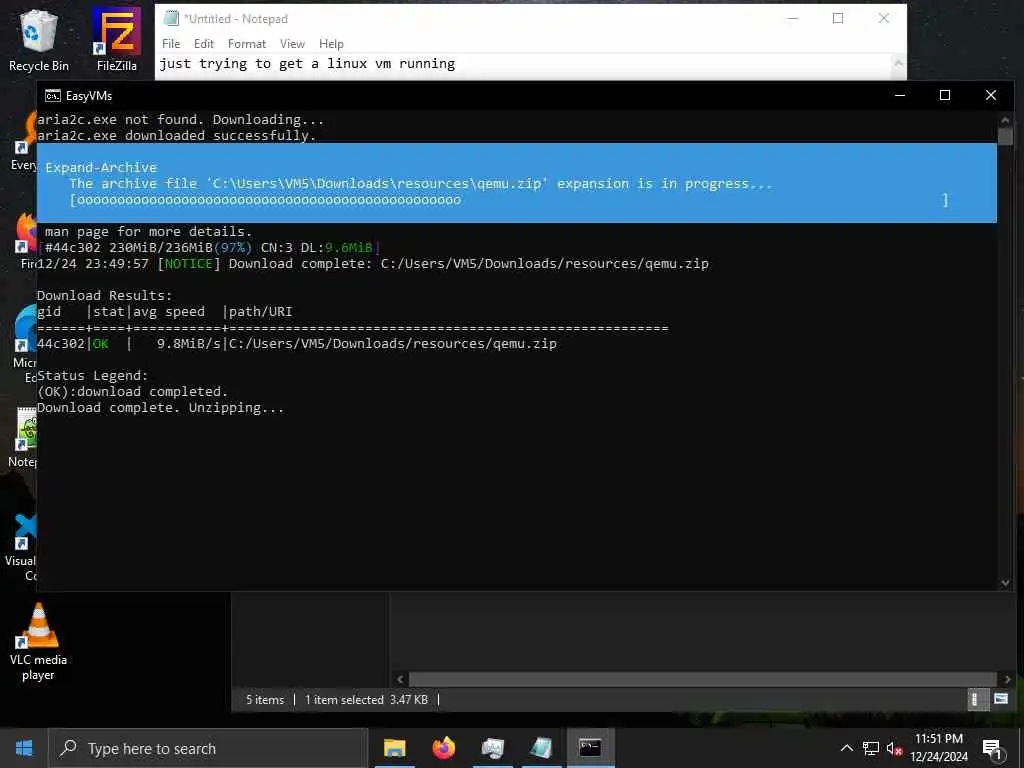Open Firefox from the taskbar
The image size is (1024, 768).
tap(443, 748)
